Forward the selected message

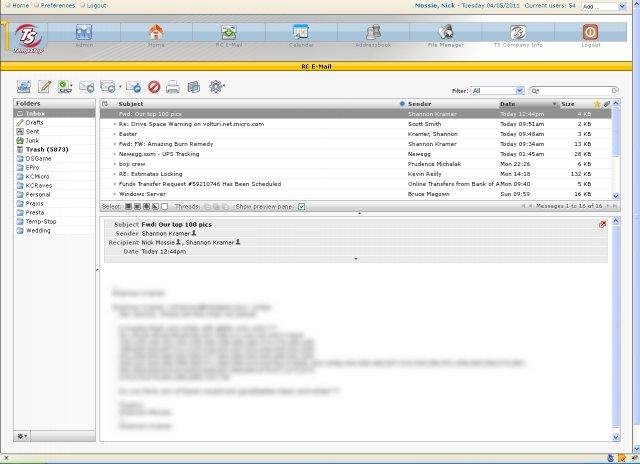(x=133, y=87)
